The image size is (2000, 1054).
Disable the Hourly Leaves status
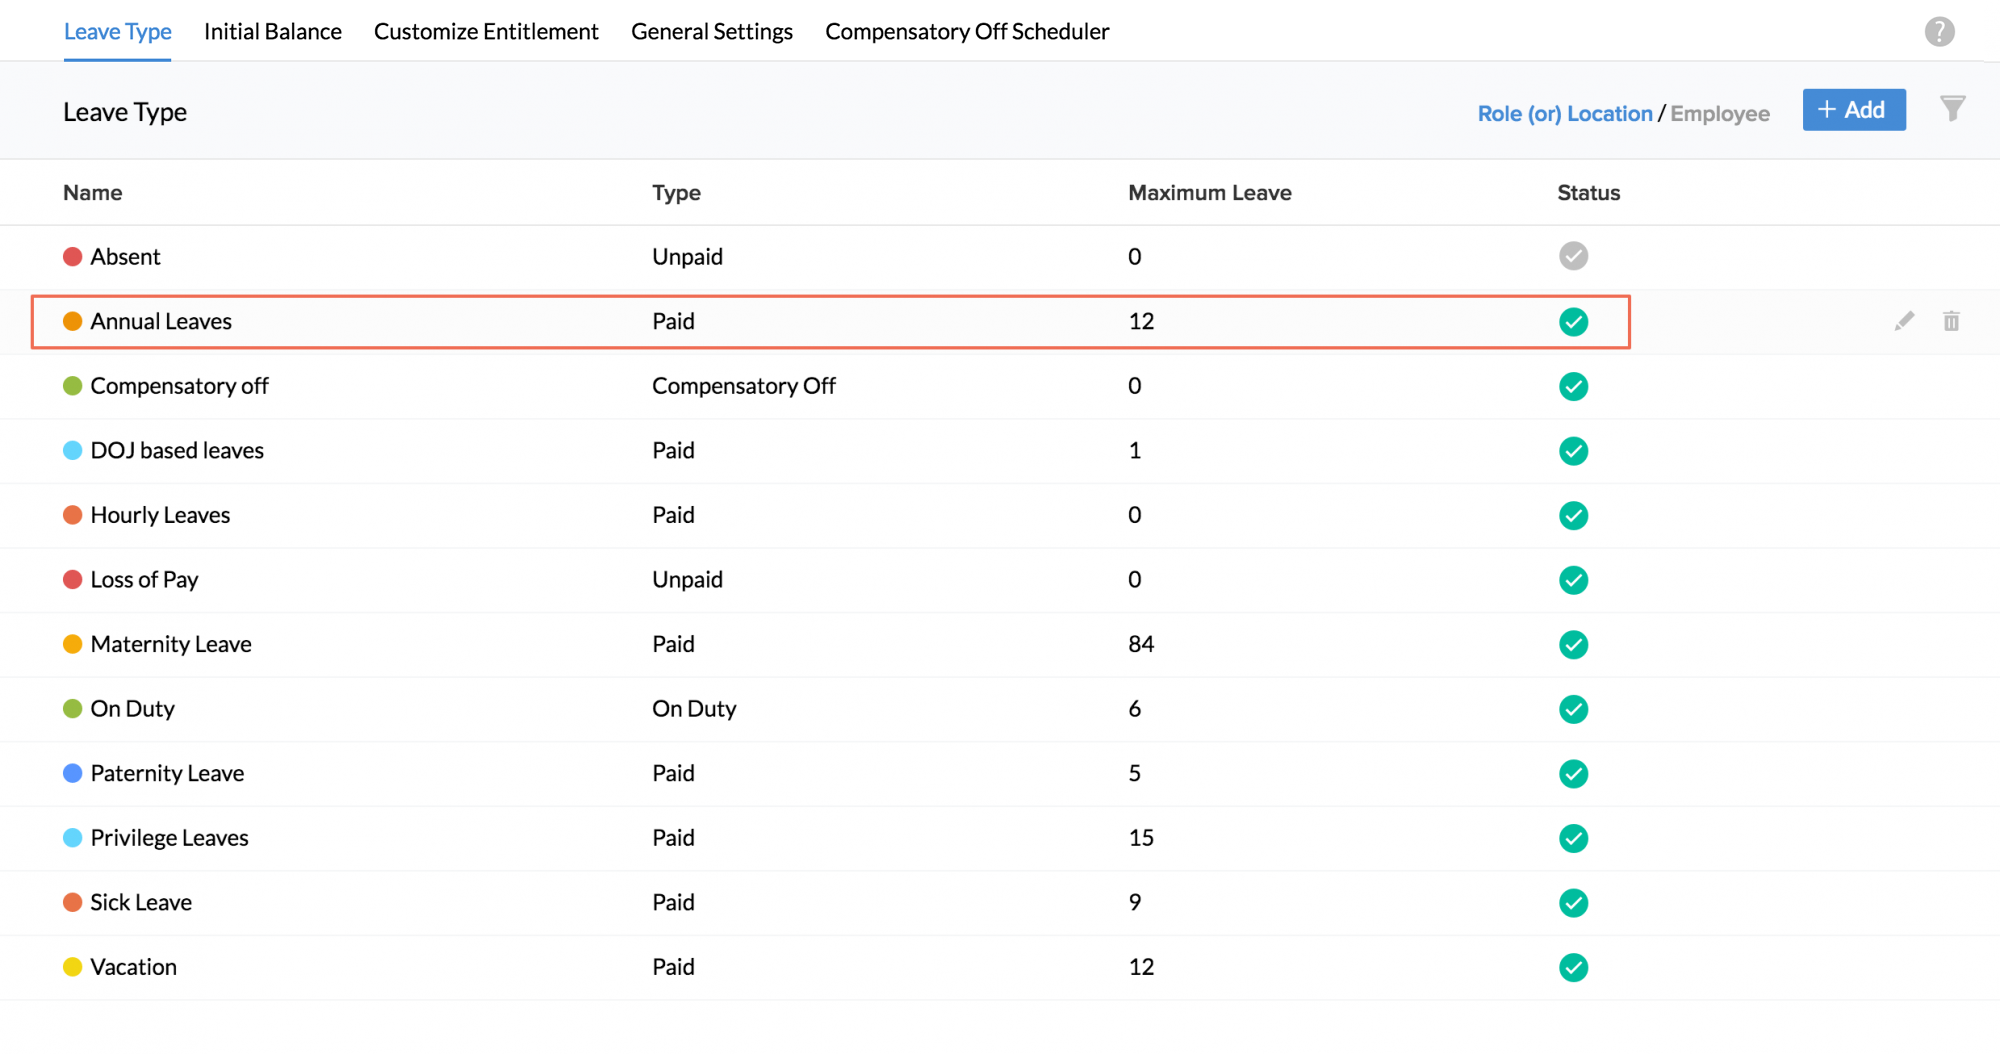tap(1573, 516)
